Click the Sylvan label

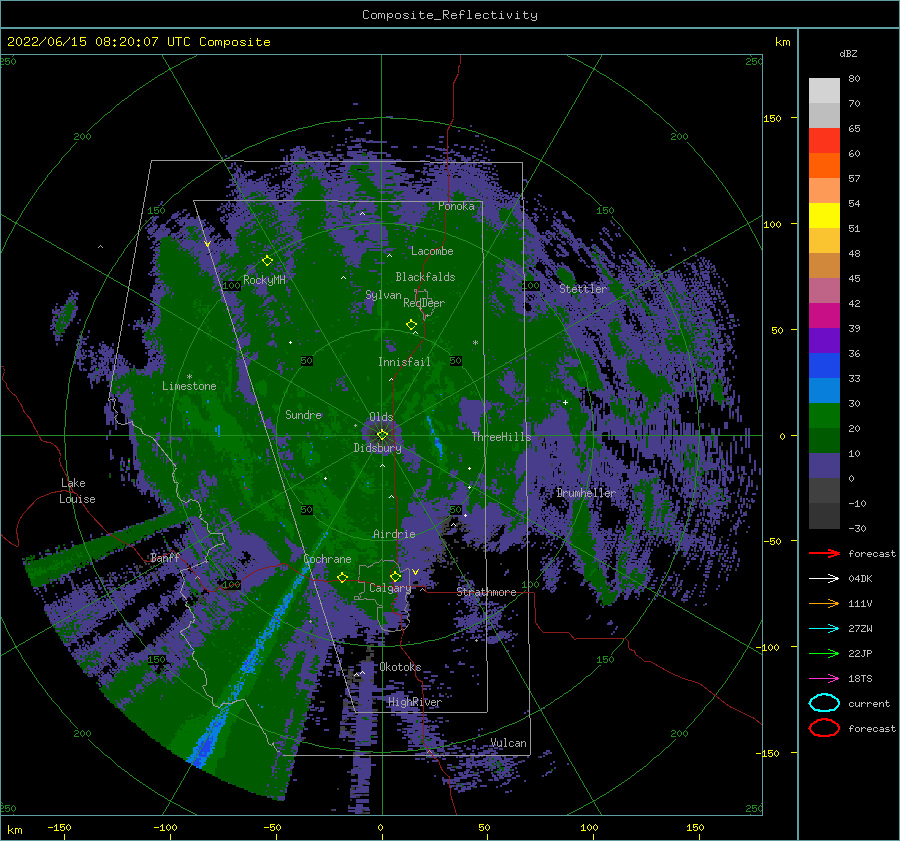[383, 295]
